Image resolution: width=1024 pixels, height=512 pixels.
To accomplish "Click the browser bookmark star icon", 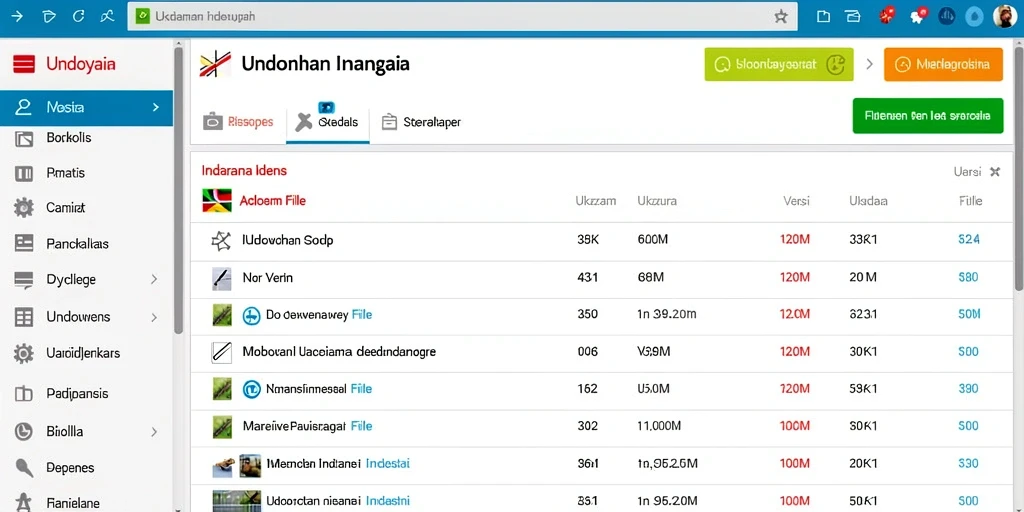I will pyautogui.click(x=780, y=17).
